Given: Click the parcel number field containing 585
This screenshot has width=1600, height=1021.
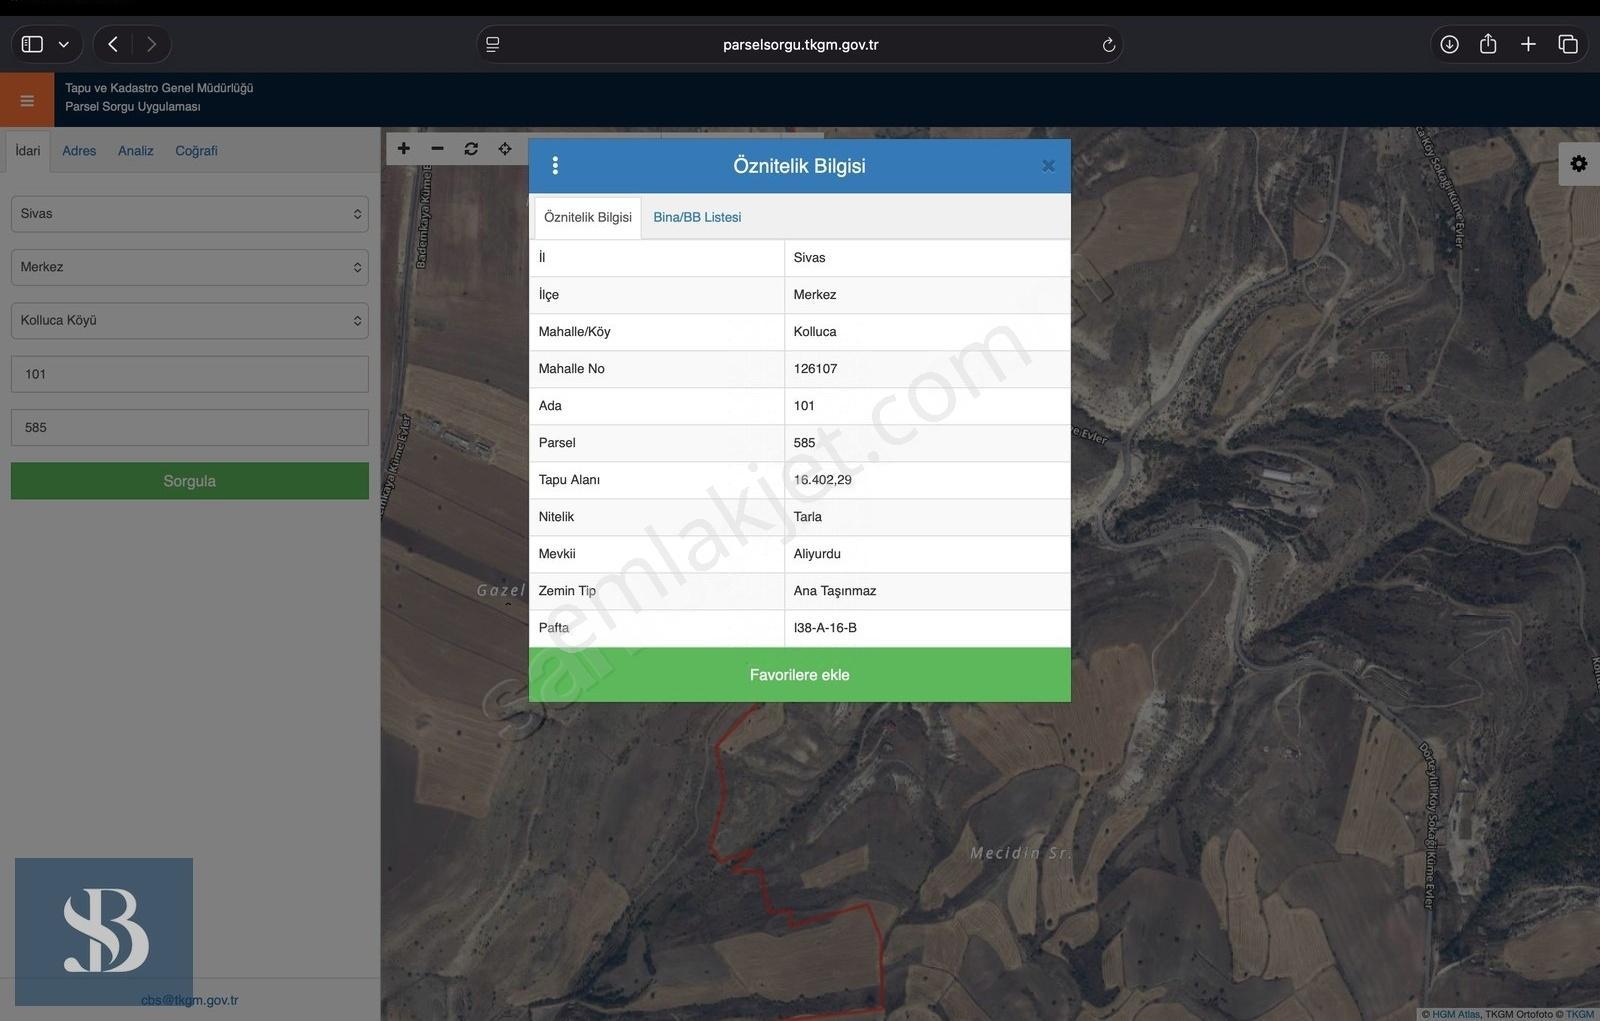Looking at the screenshot, I should 190,428.
